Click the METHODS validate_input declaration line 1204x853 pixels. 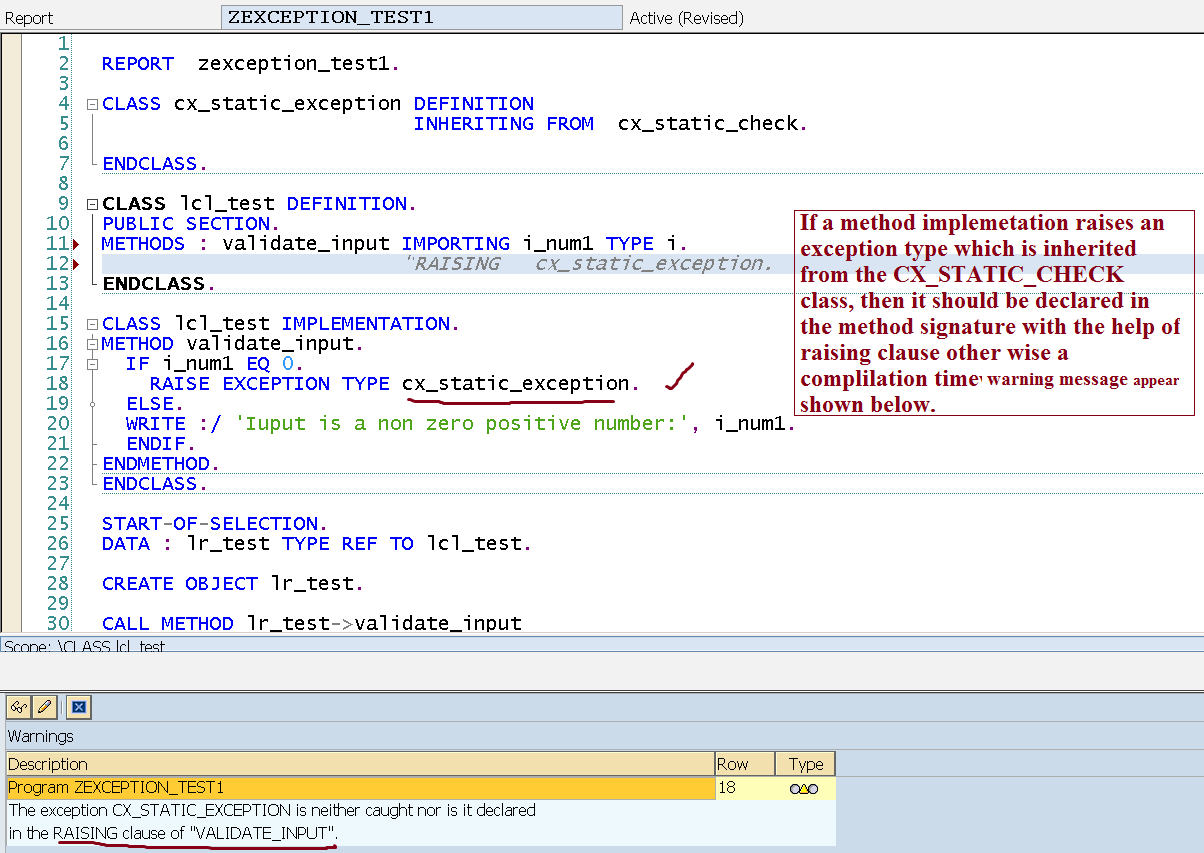coord(394,244)
